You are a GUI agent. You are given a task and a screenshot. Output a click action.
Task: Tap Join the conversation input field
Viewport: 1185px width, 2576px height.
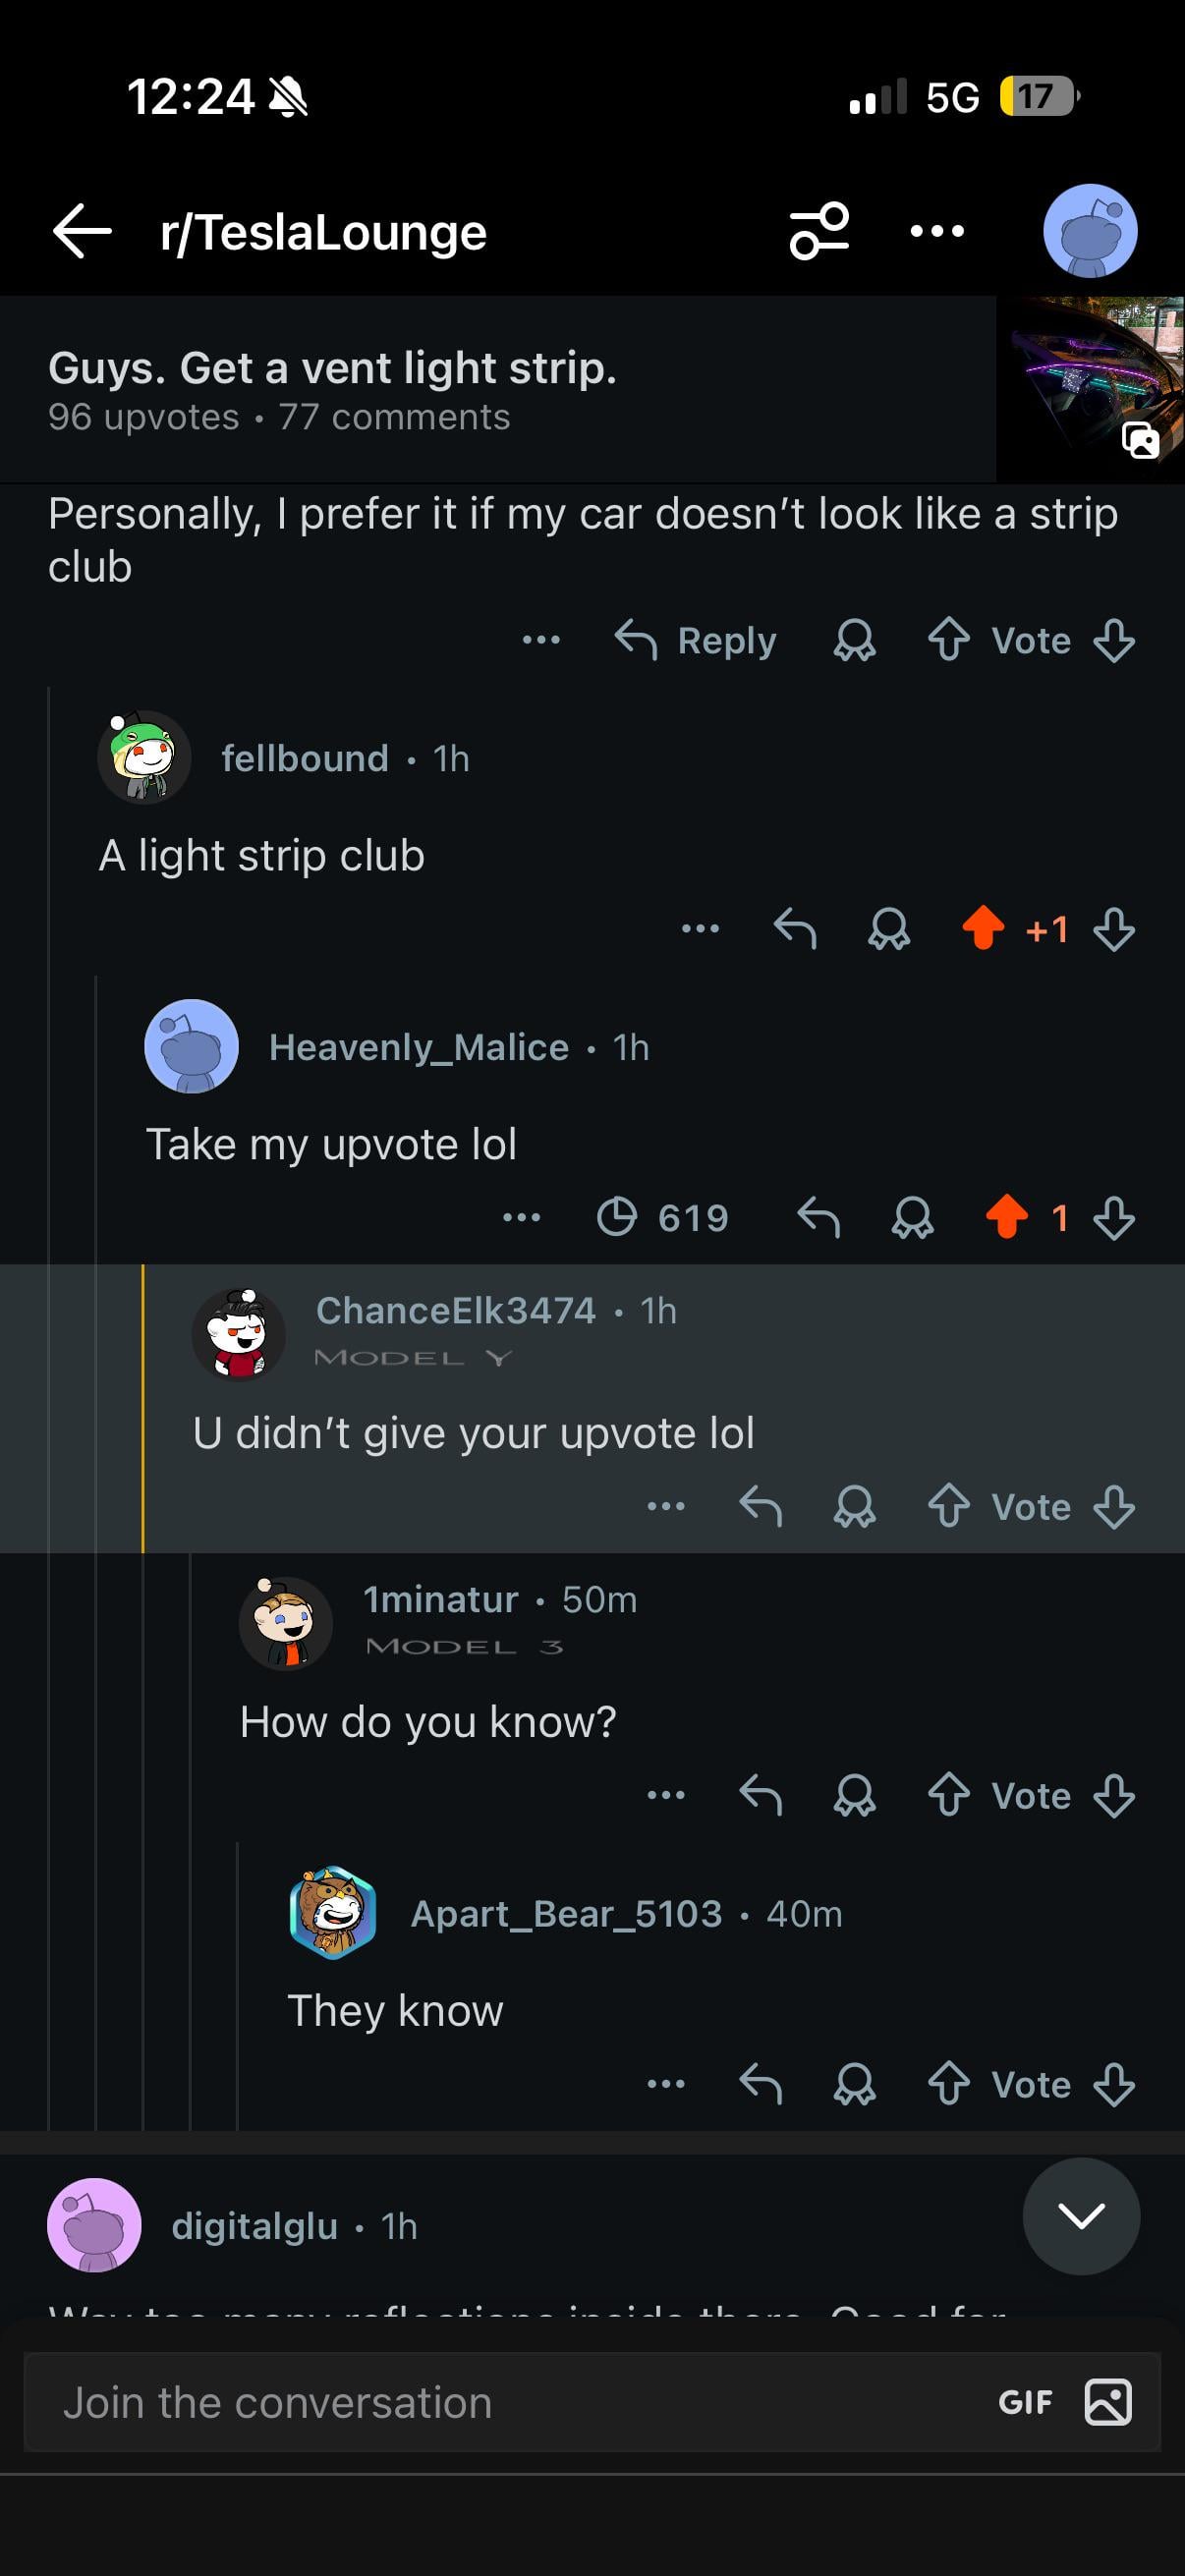(500, 2402)
